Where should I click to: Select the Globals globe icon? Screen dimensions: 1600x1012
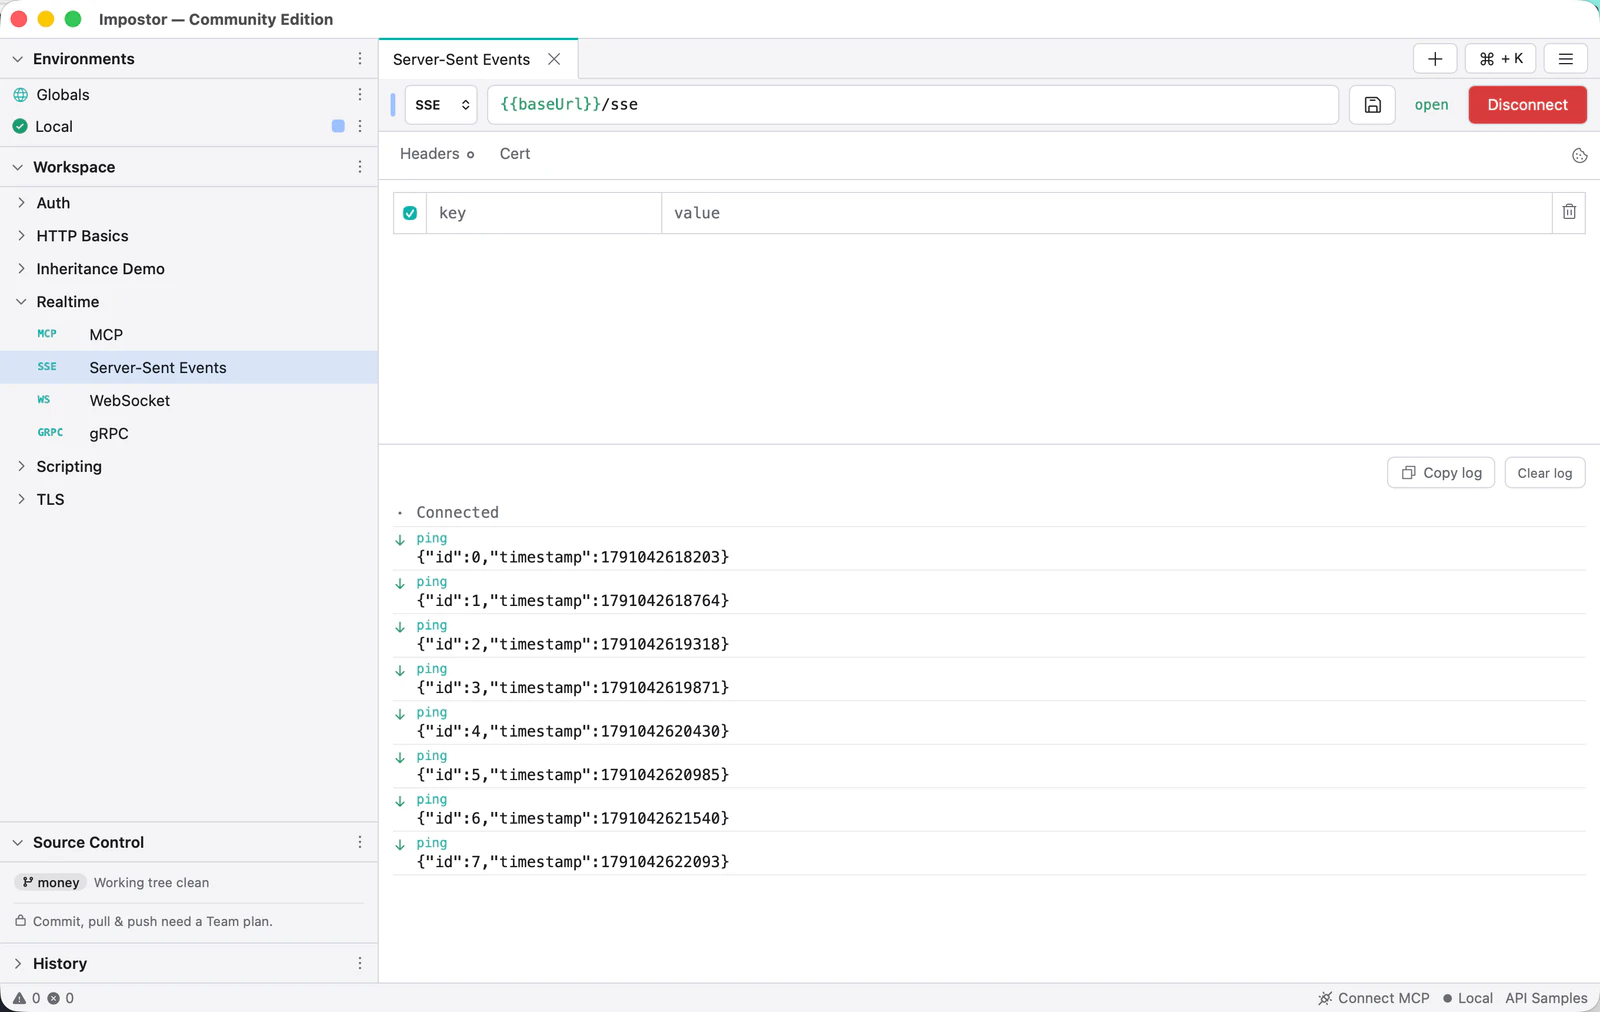[20, 95]
